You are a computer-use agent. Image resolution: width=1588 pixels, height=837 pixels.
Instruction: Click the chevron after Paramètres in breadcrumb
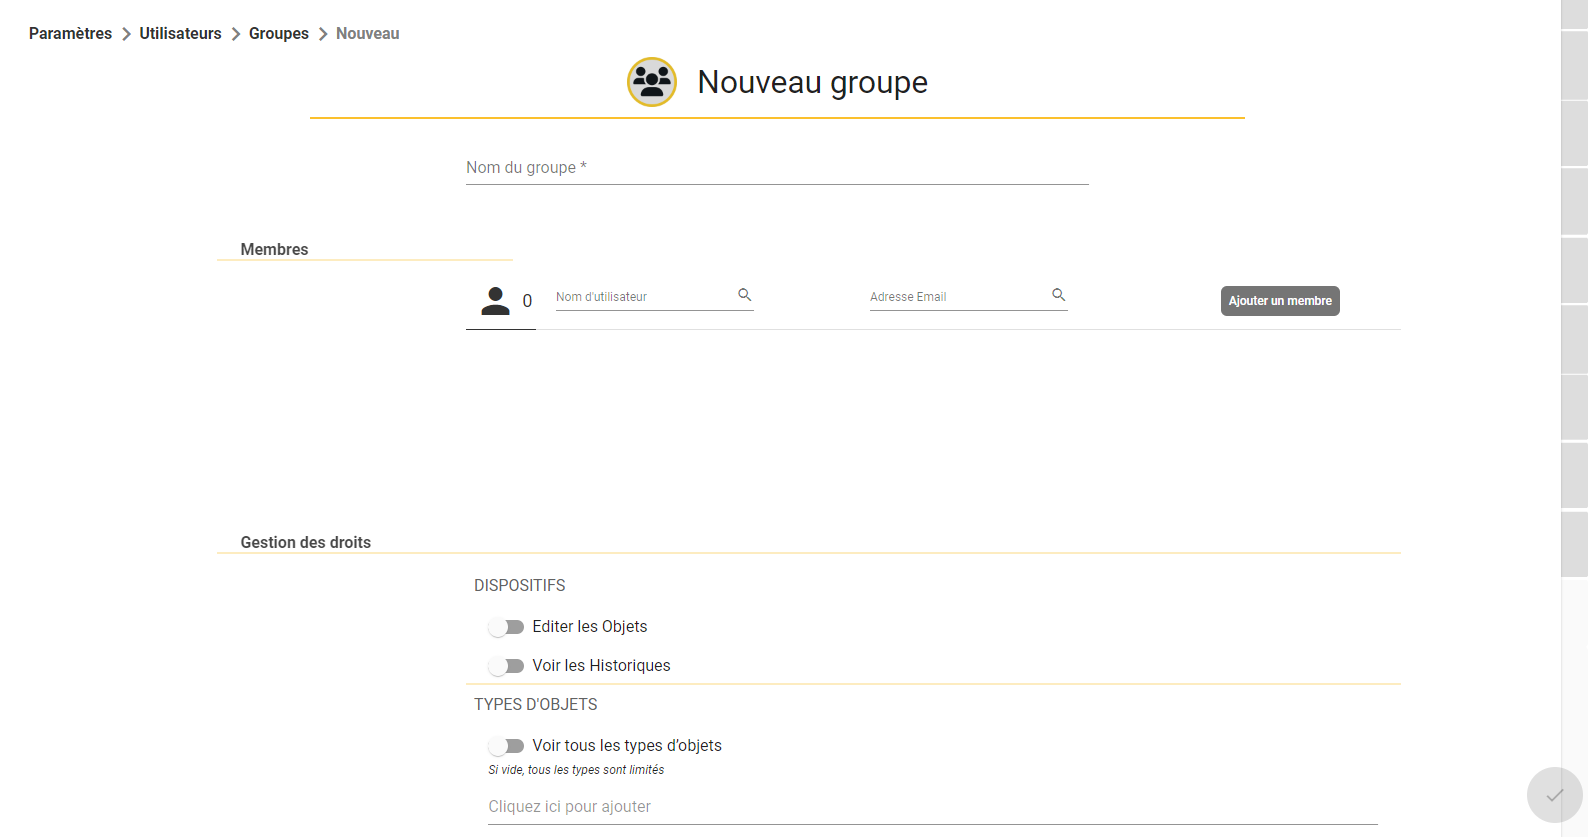point(126,34)
